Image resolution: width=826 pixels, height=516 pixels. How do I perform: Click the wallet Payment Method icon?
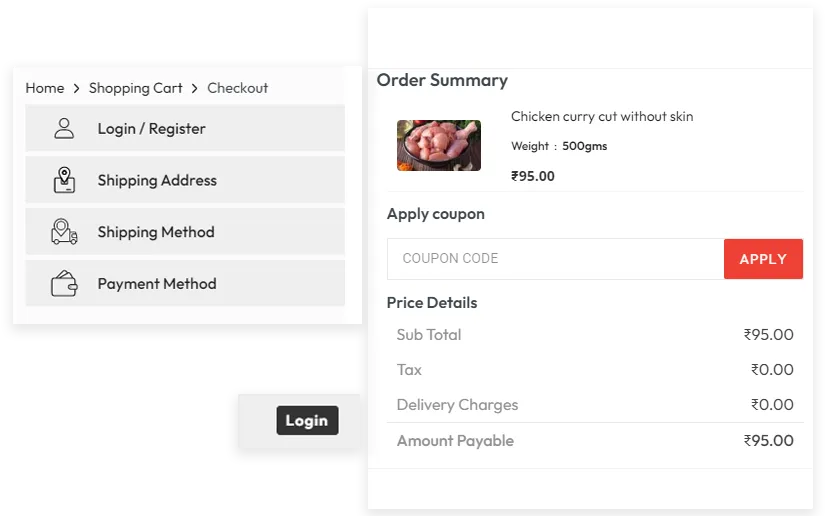coord(64,284)
